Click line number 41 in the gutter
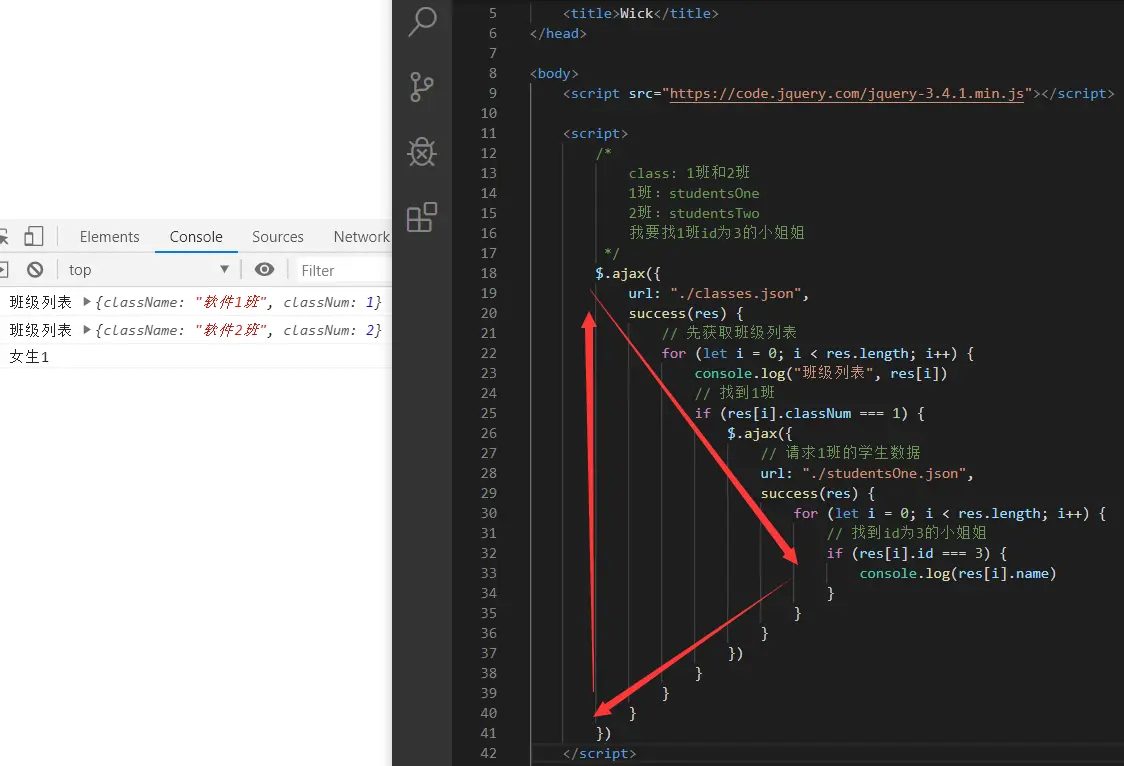This screenshot has width=1124, height=766. 488,733
